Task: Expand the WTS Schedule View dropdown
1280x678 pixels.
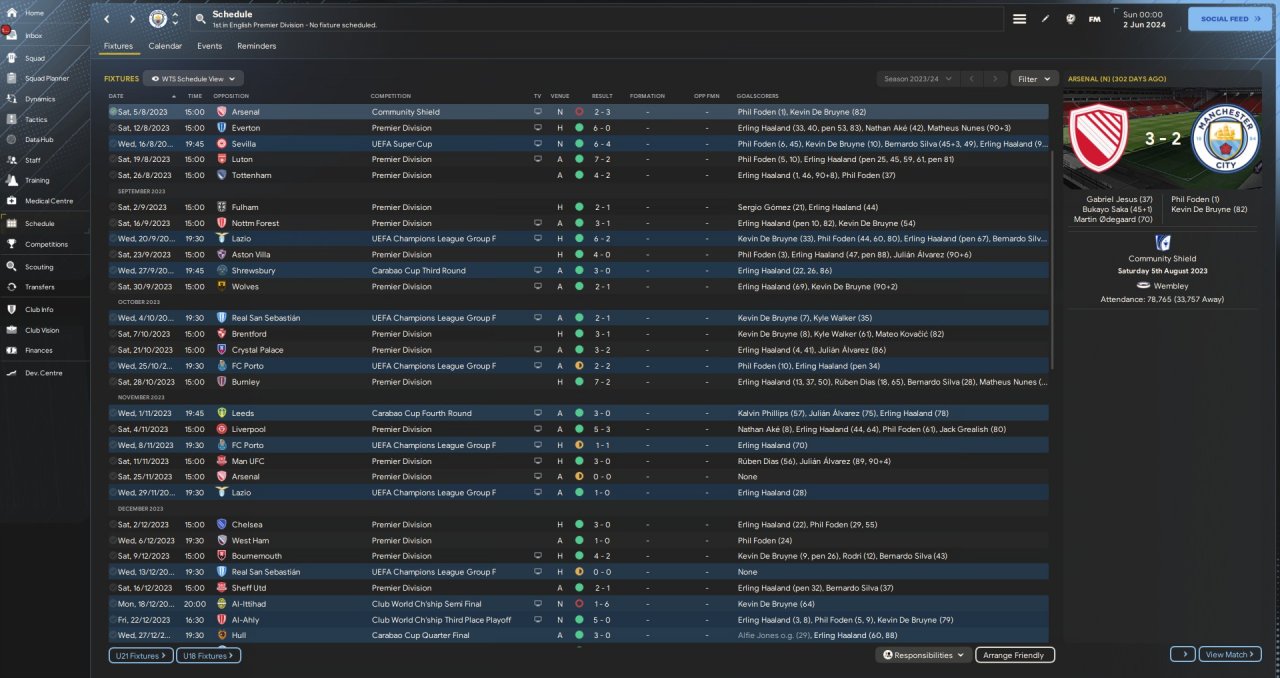Action: pos(194,78)
